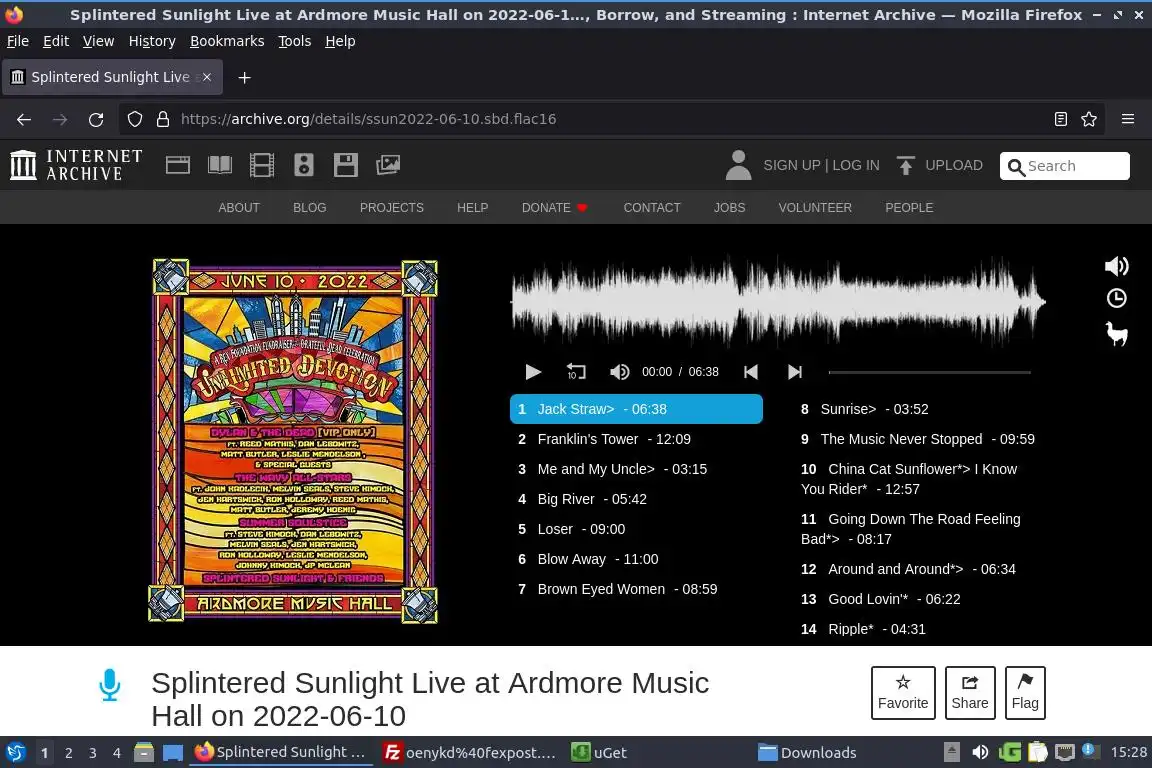Viewport: 1152px width, 768px height.
Task: Click the upload arrow icon
Action: [x=906, y=165]
